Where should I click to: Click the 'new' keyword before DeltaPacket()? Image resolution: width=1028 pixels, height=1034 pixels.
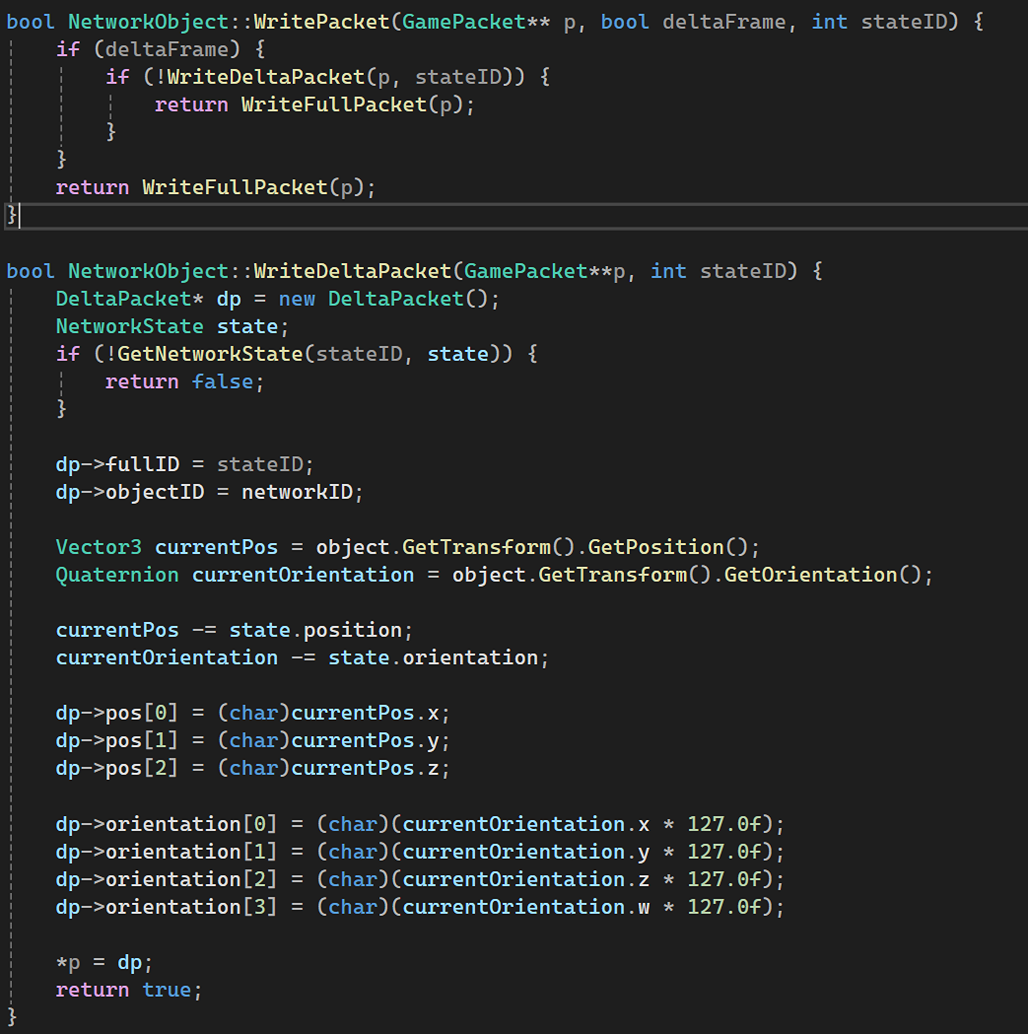297,299
